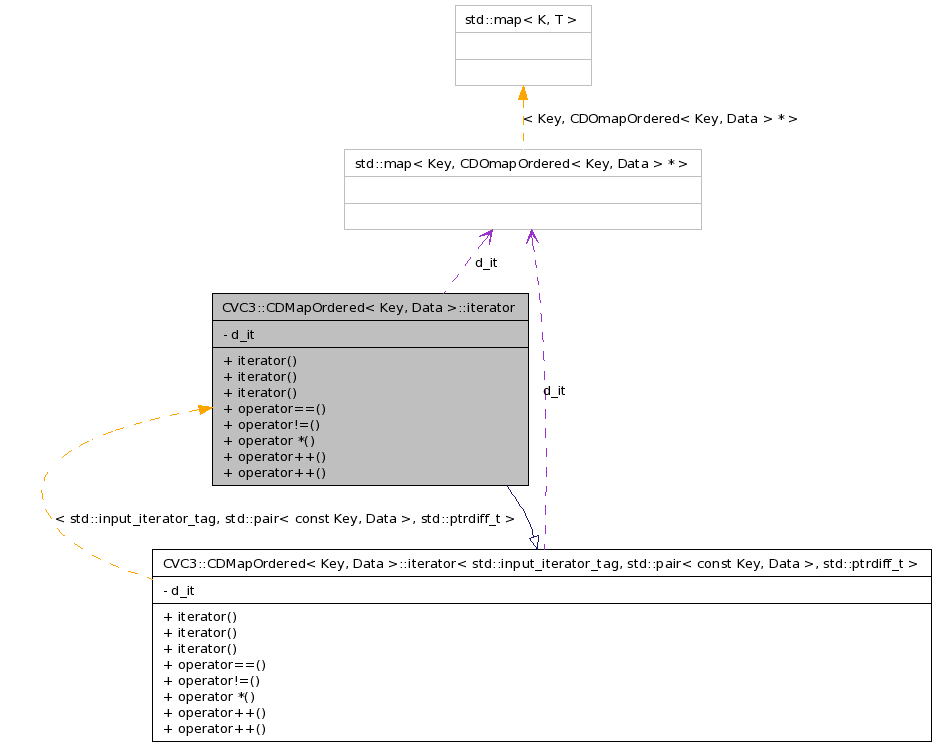Screen dimensions: 936x746
Task: Click the d_it label on the long purple line
Action: click(554, 391)
